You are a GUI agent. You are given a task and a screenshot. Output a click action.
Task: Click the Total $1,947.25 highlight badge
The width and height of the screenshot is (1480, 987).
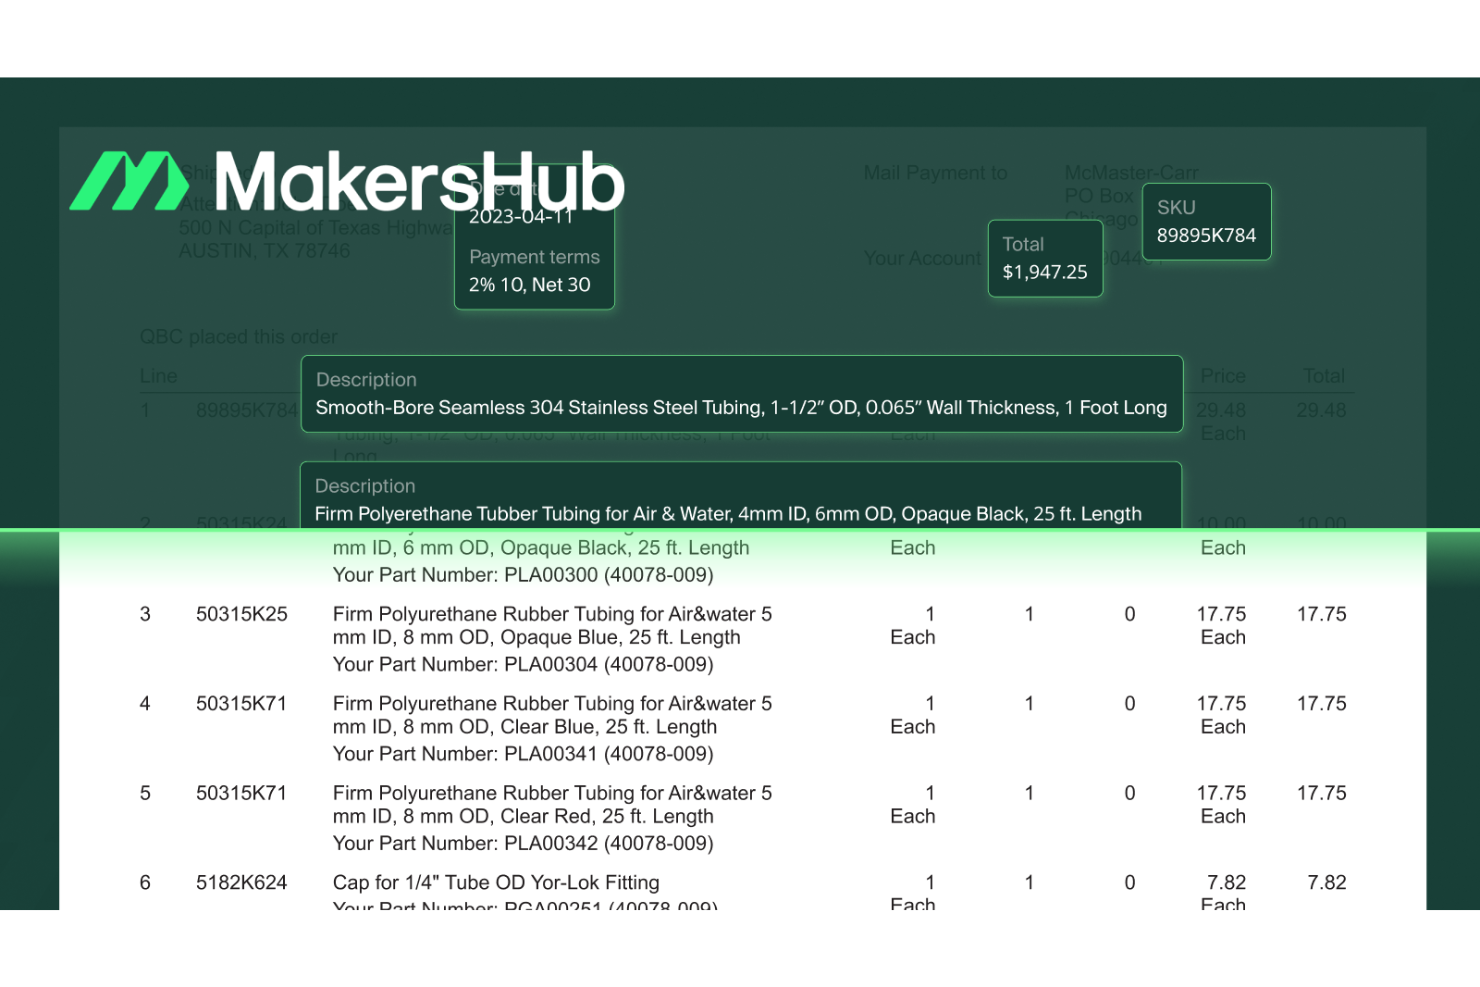click(x=1045, y=258)
